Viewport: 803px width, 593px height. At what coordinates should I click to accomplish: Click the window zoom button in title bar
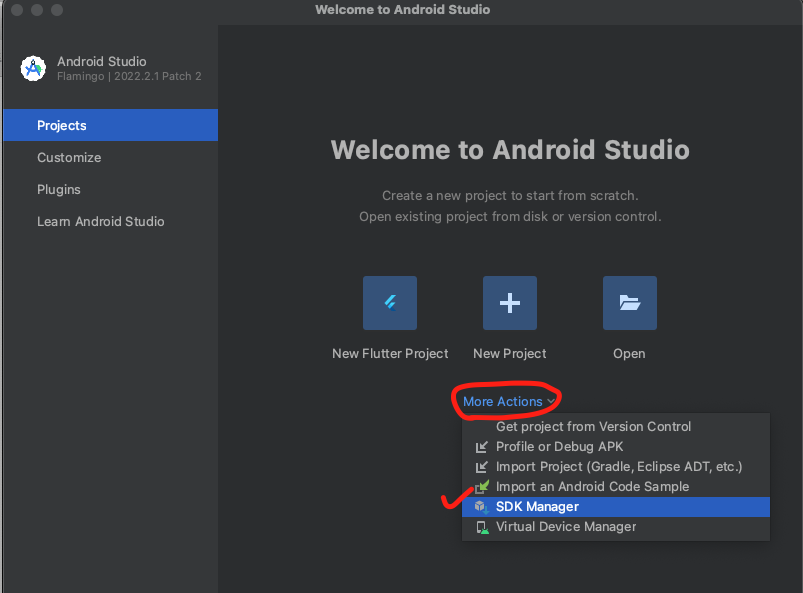point(57,10)
